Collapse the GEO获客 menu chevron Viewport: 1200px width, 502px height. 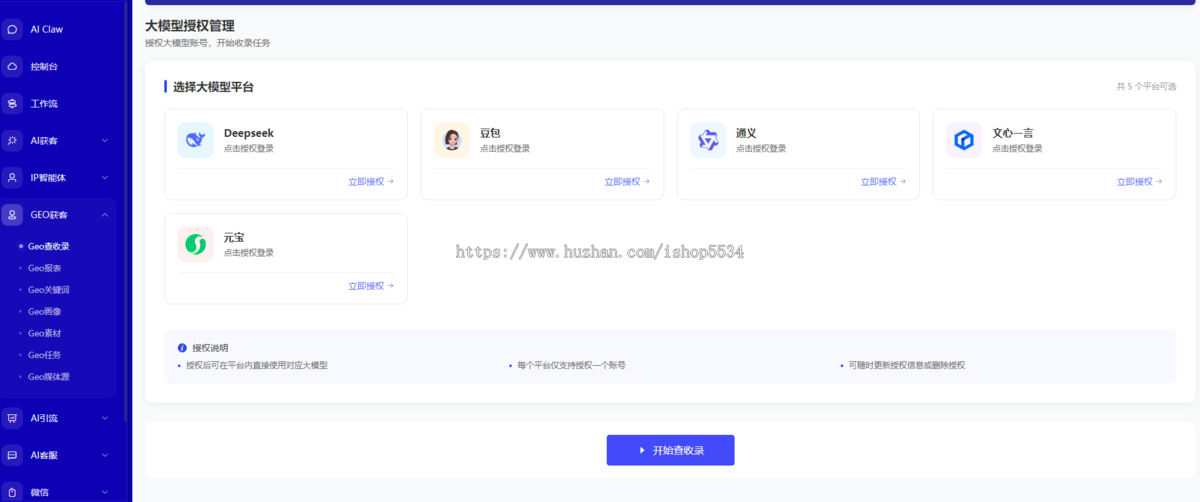(x=105, y=214)
